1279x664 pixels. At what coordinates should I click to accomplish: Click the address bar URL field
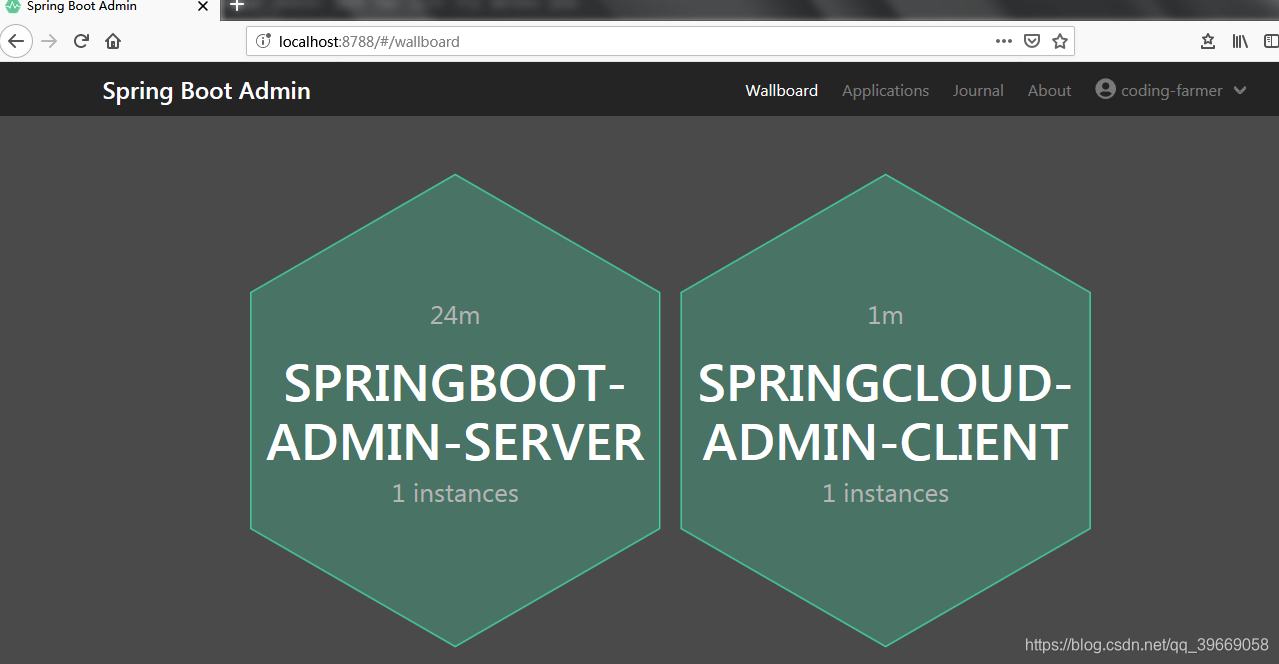660,41
